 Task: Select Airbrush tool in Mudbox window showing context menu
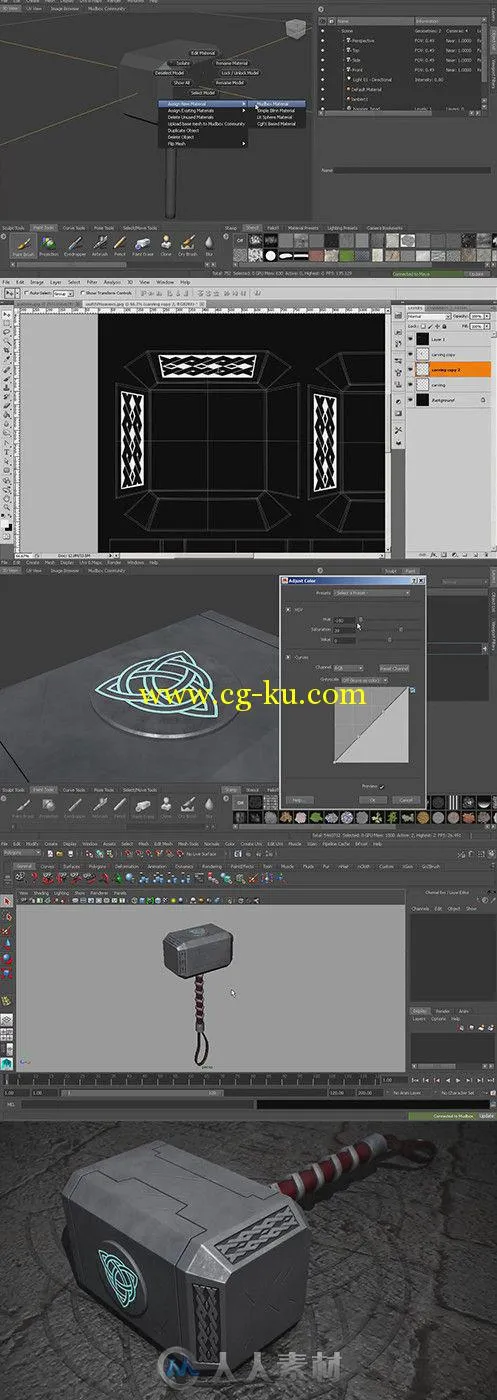100,246
